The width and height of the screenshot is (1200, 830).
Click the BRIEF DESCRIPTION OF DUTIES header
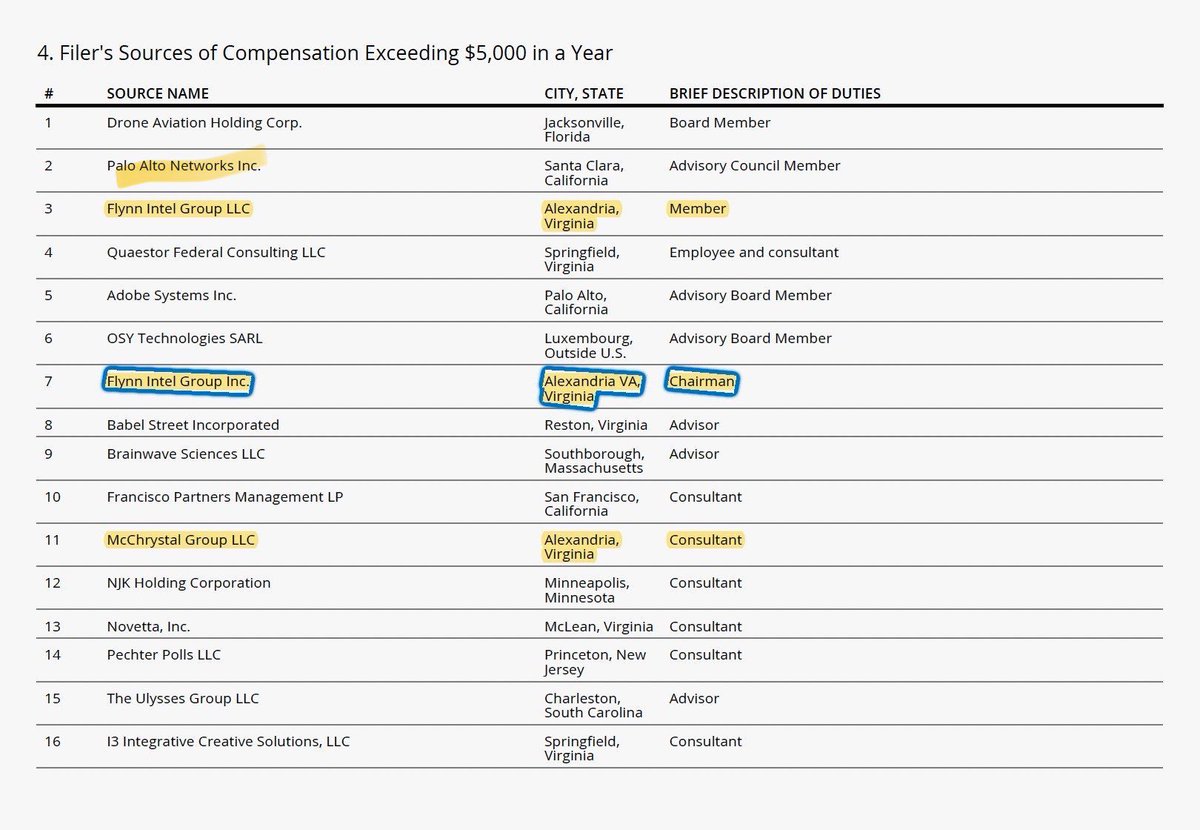[775, 94]
